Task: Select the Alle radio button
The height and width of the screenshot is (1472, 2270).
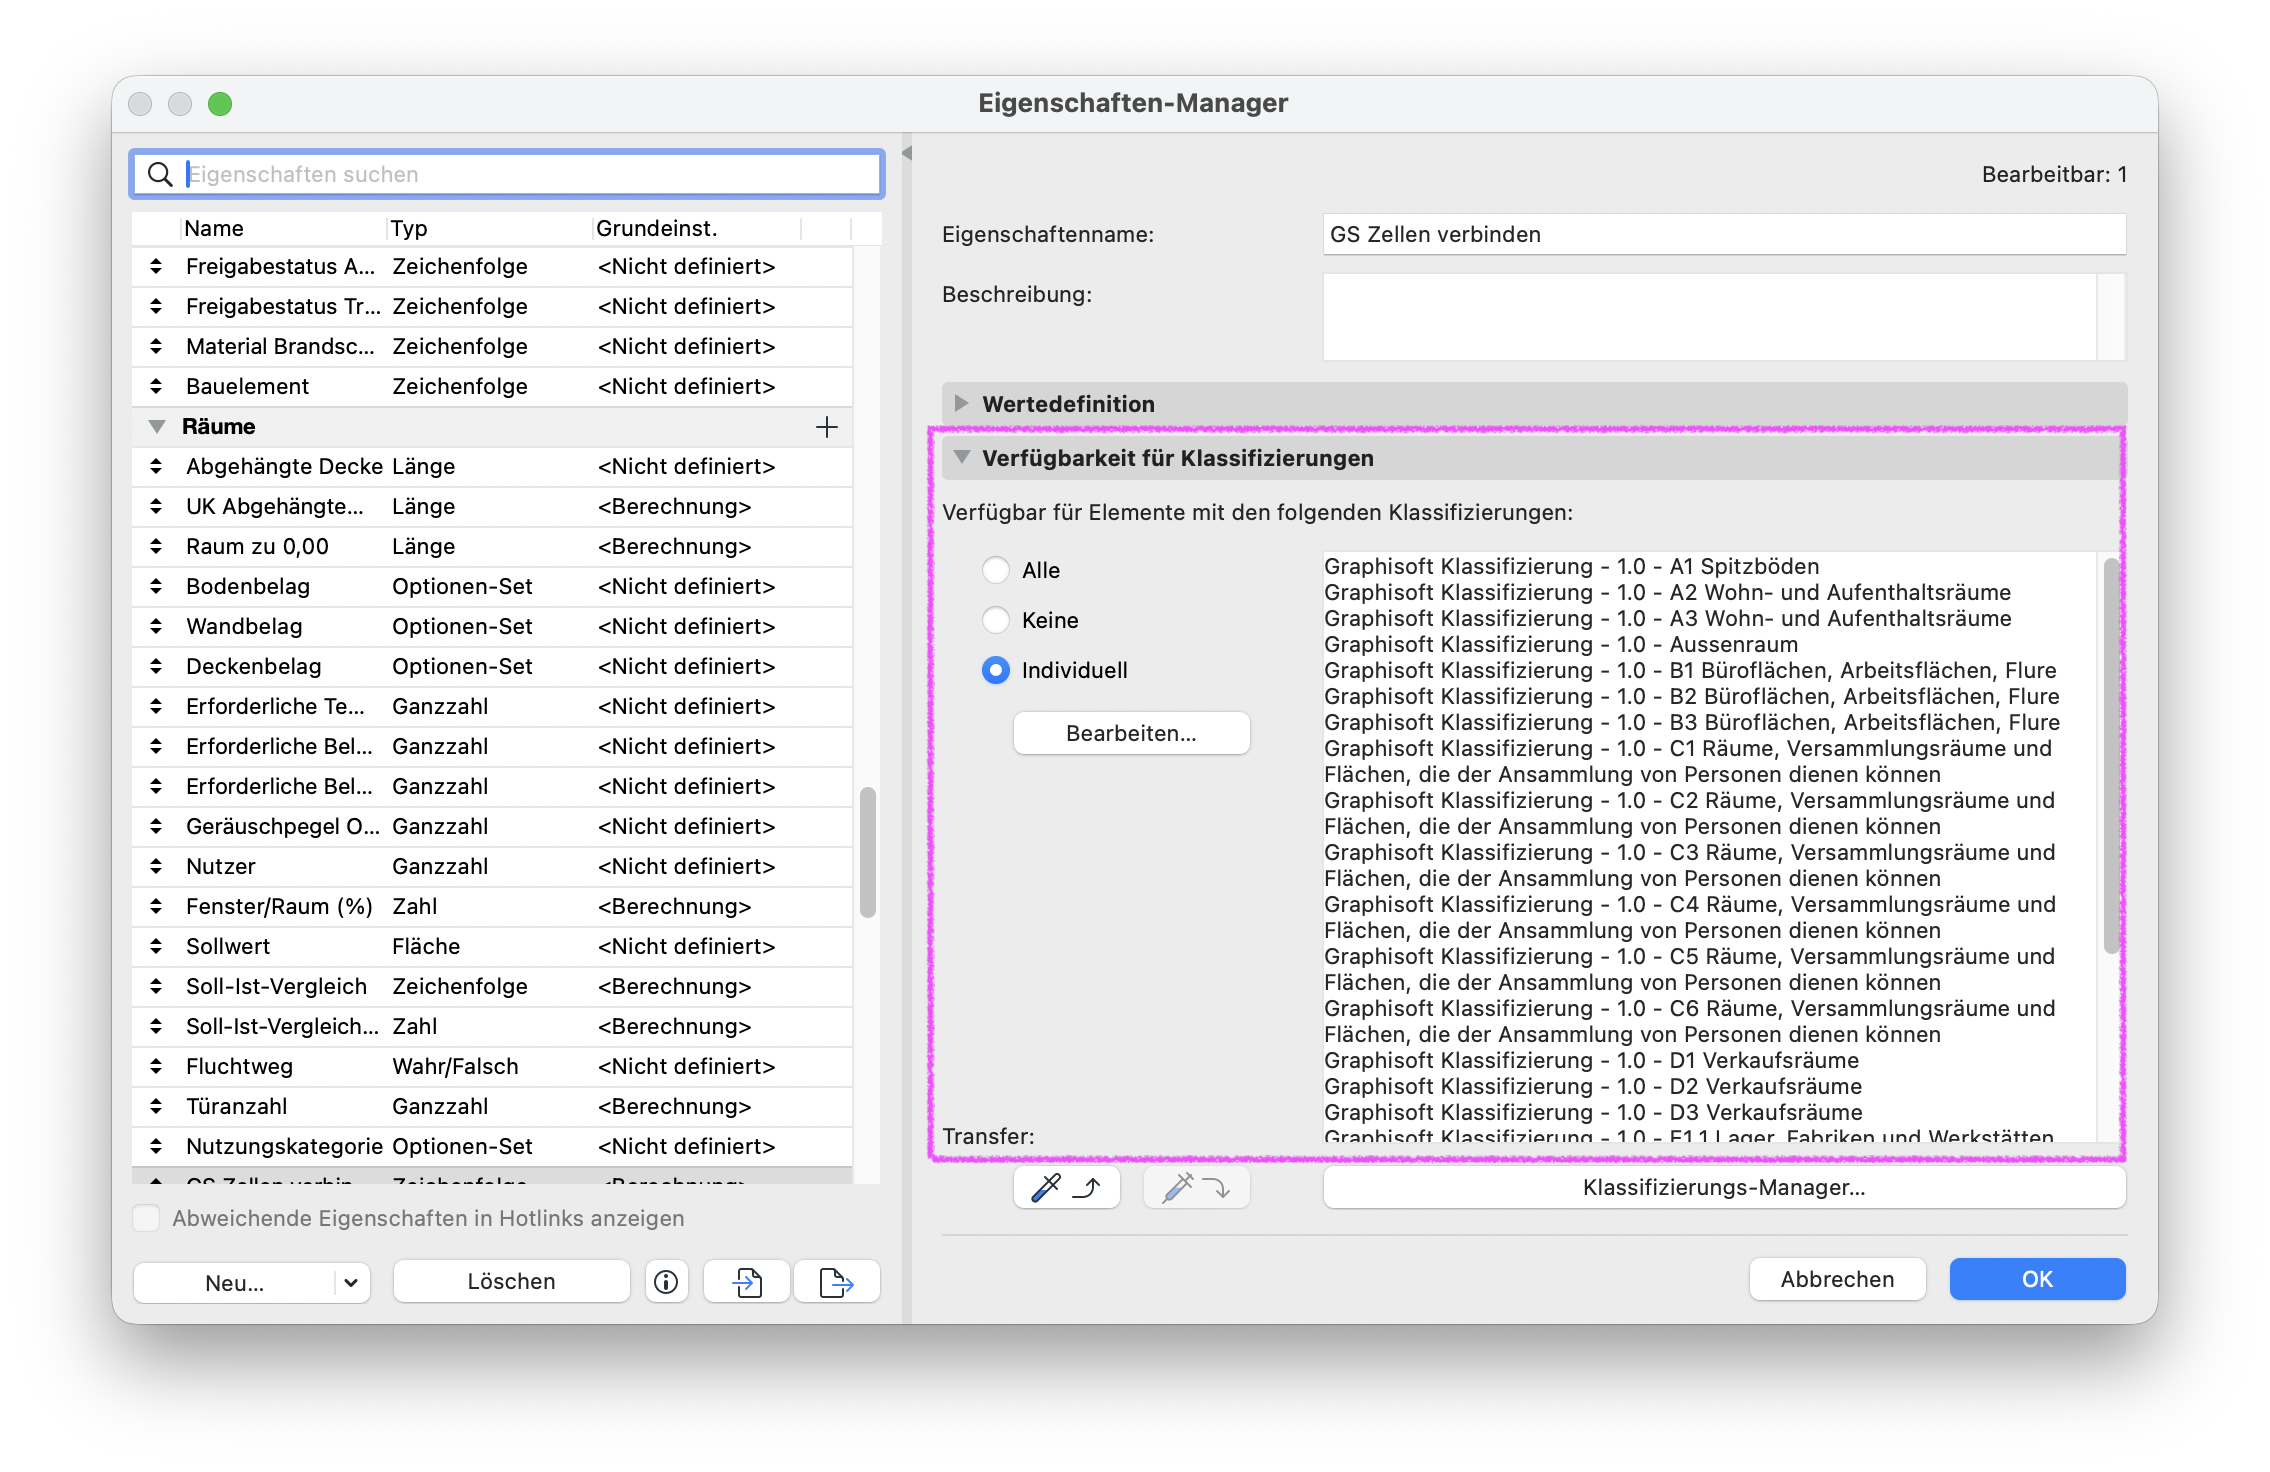Action: (996, 570)
